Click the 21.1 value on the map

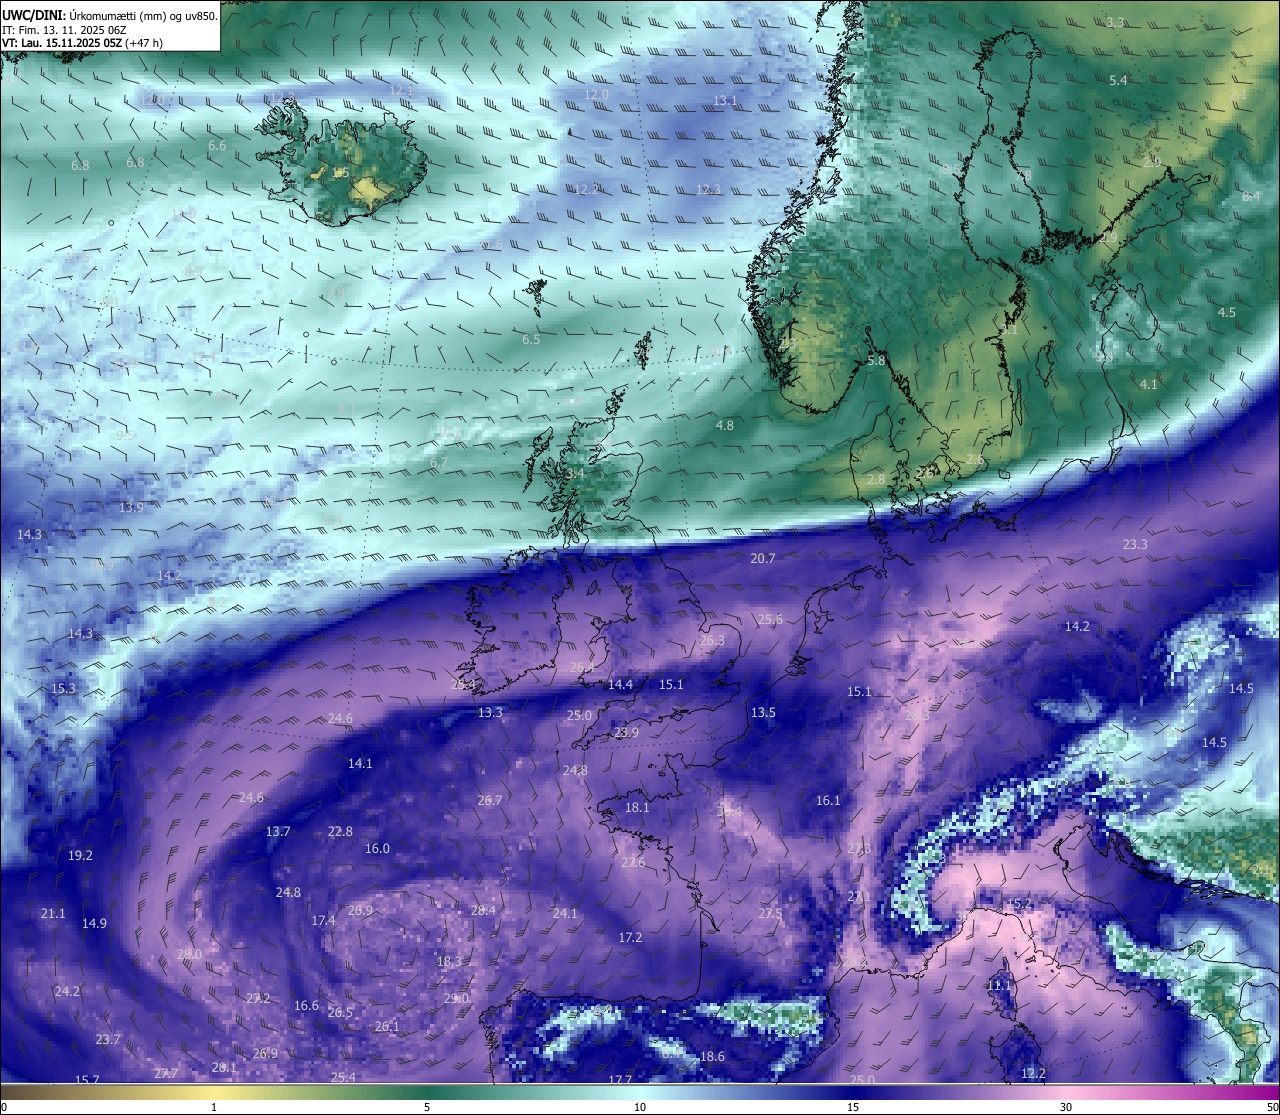pyautogui.click(x=53, y=913)
